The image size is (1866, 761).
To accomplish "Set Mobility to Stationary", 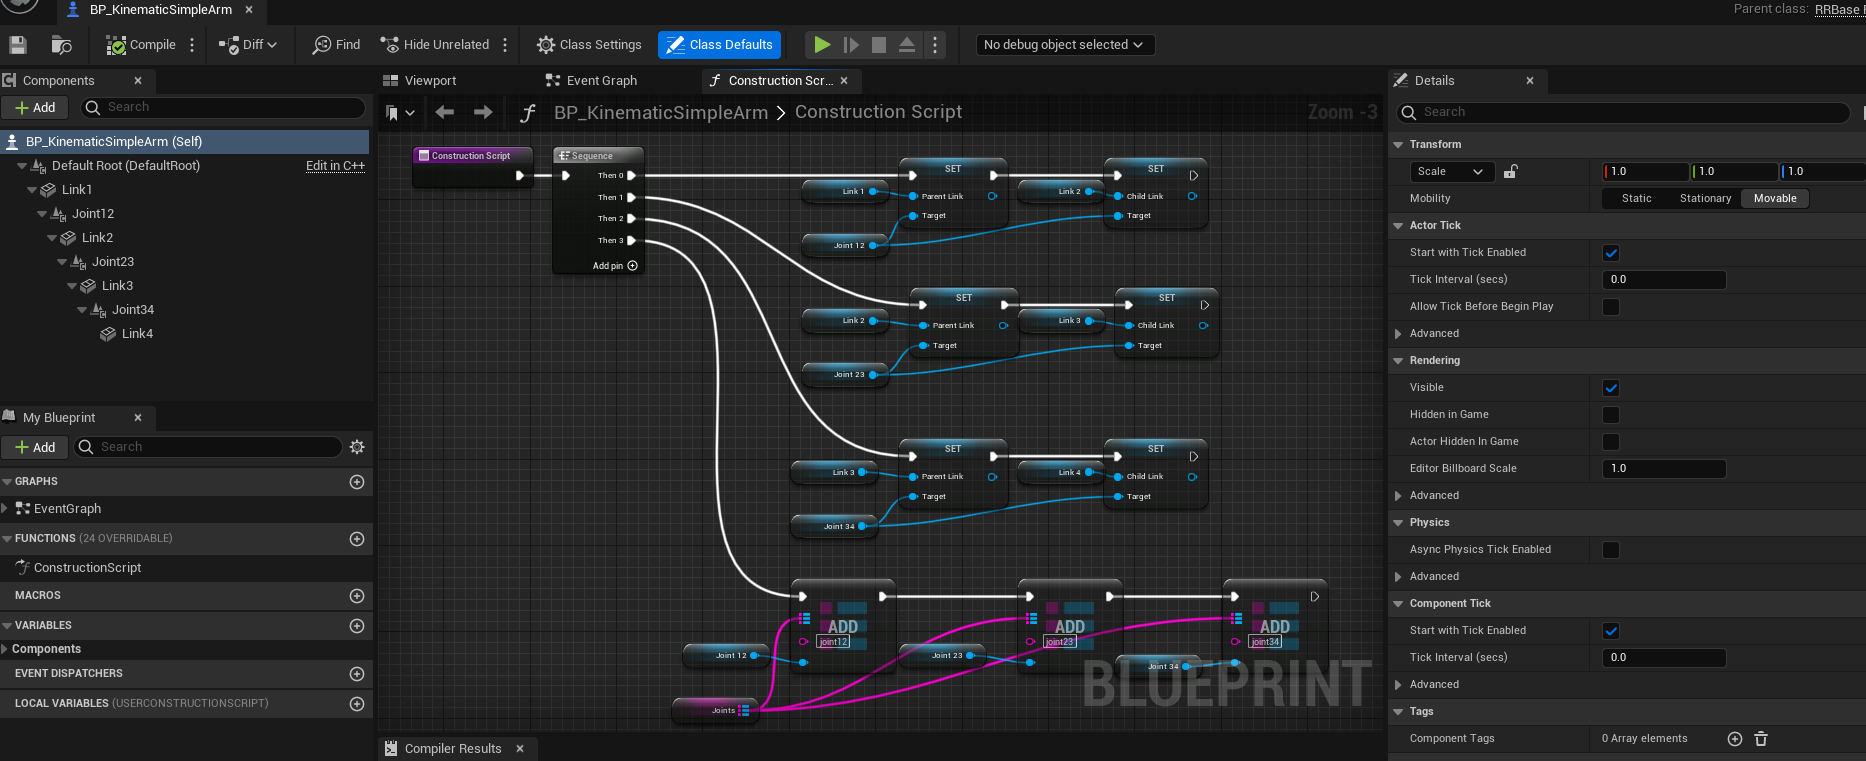I will pos(1705,199).
